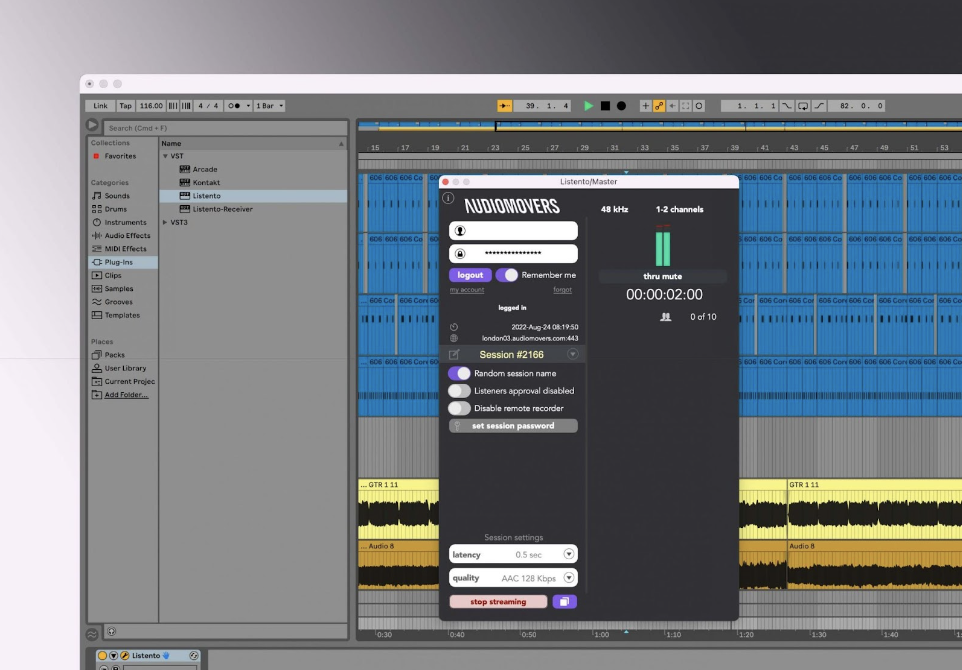Stop playback with the square Stop button
This screenshot has width=962, height=670.
(x=606, y=106)
